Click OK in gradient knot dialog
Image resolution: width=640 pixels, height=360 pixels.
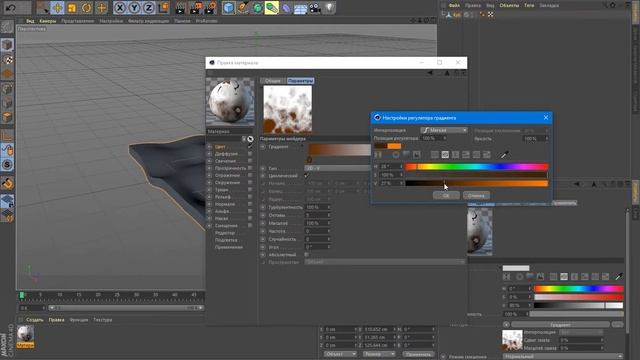(x=446, y=196)
